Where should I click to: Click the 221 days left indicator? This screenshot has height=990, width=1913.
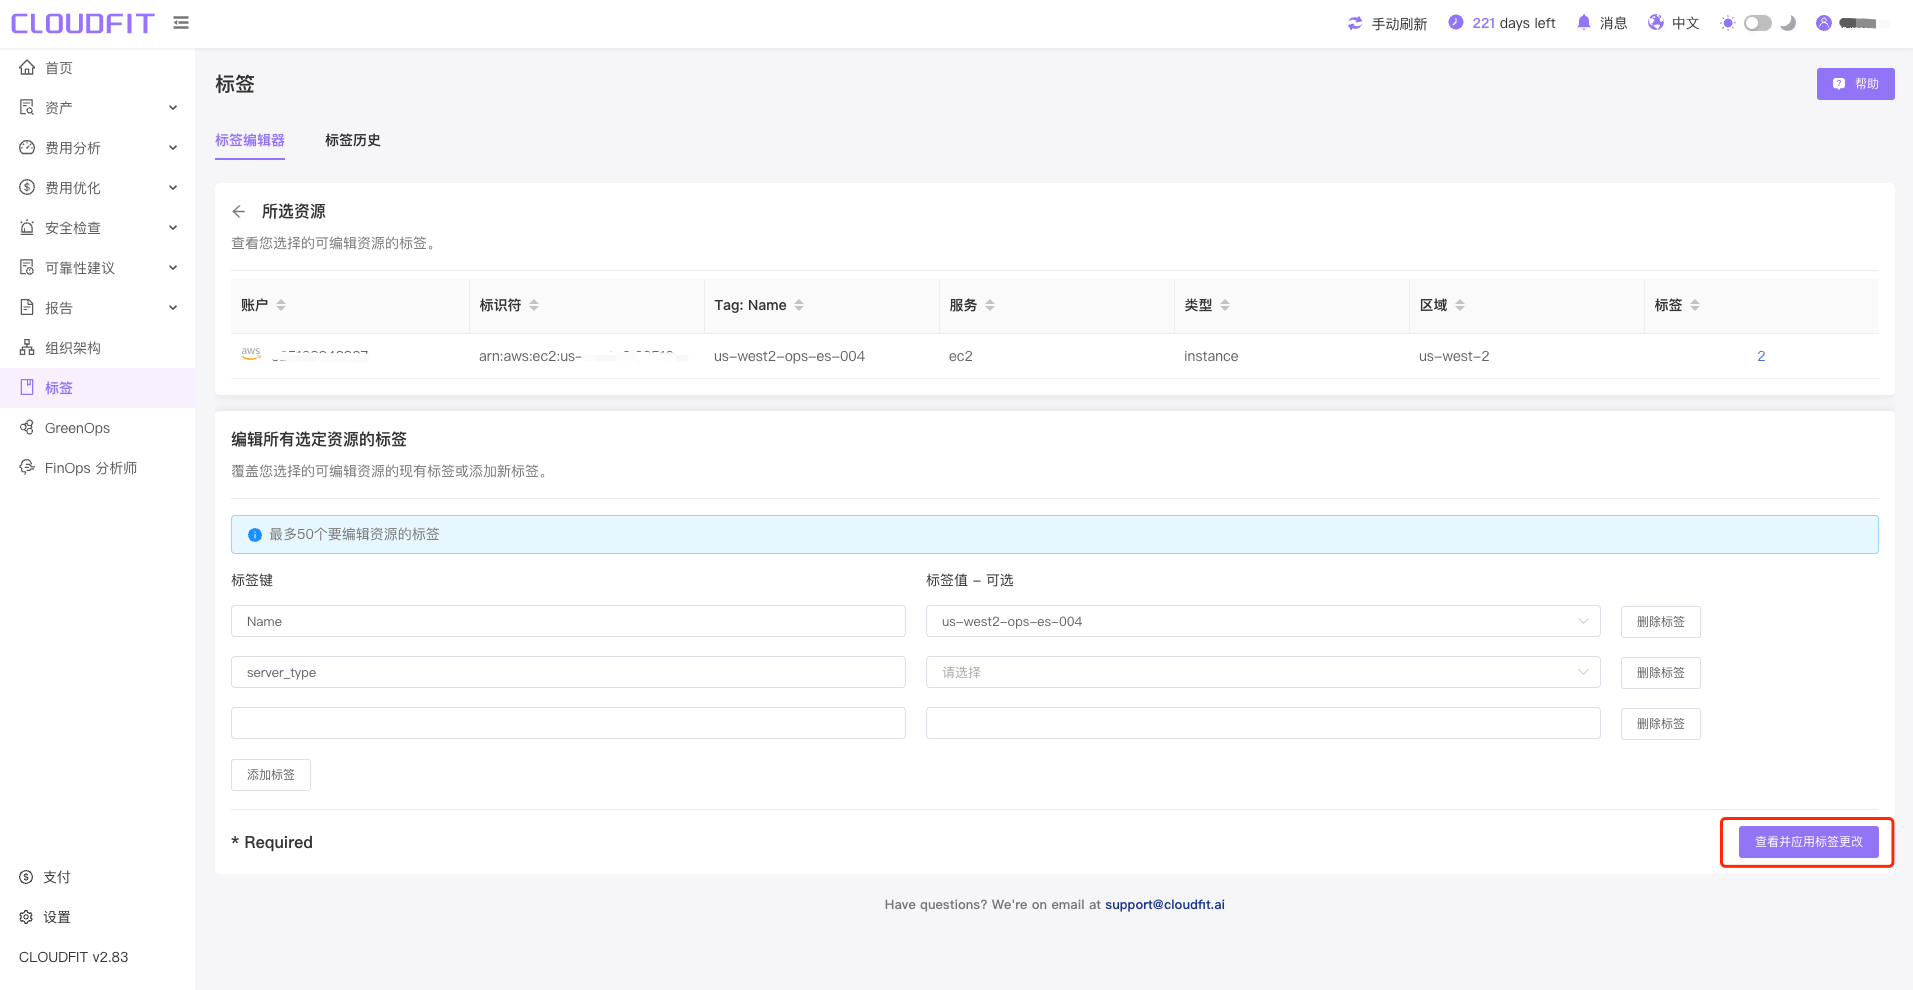pos(1502,23)
